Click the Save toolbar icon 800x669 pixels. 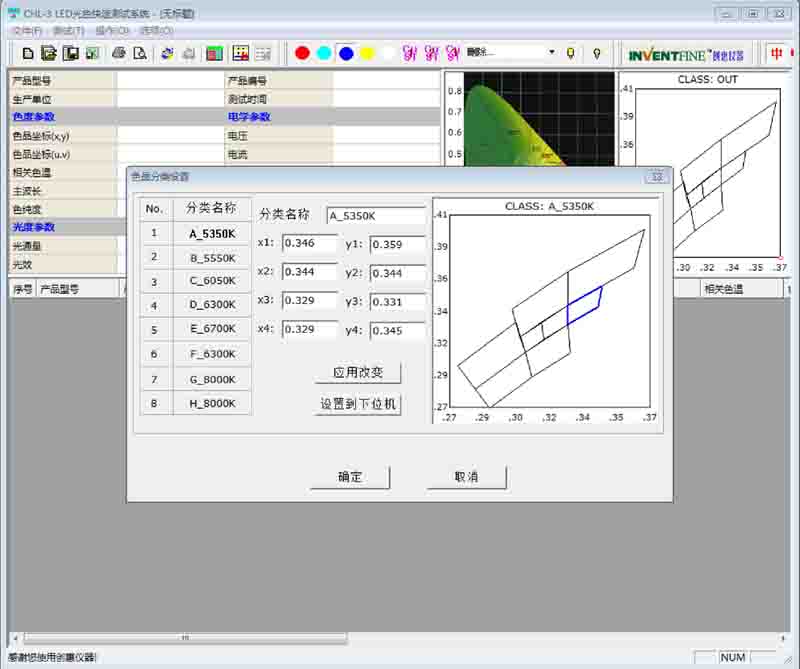(70, 53)
